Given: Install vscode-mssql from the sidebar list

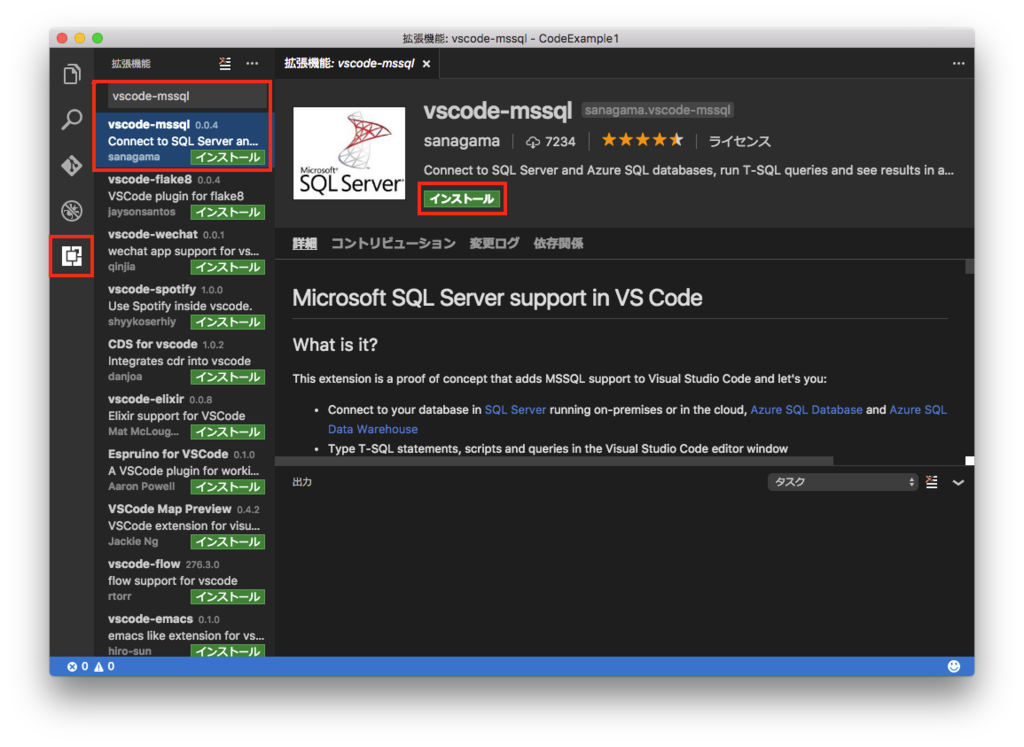Looking at the screenshot, I should [228, 157].
